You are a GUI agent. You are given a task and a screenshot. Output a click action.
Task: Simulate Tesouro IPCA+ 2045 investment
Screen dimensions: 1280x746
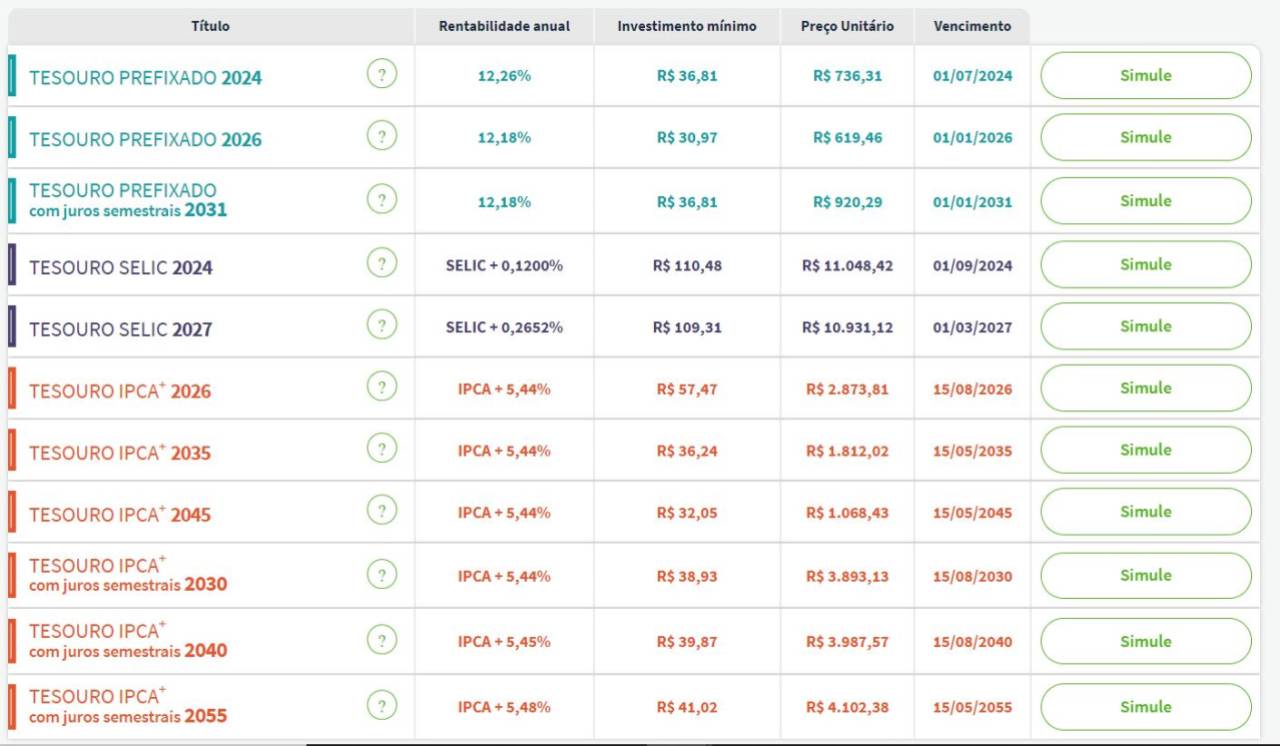pyautogui.click(x=1145, y=512)
